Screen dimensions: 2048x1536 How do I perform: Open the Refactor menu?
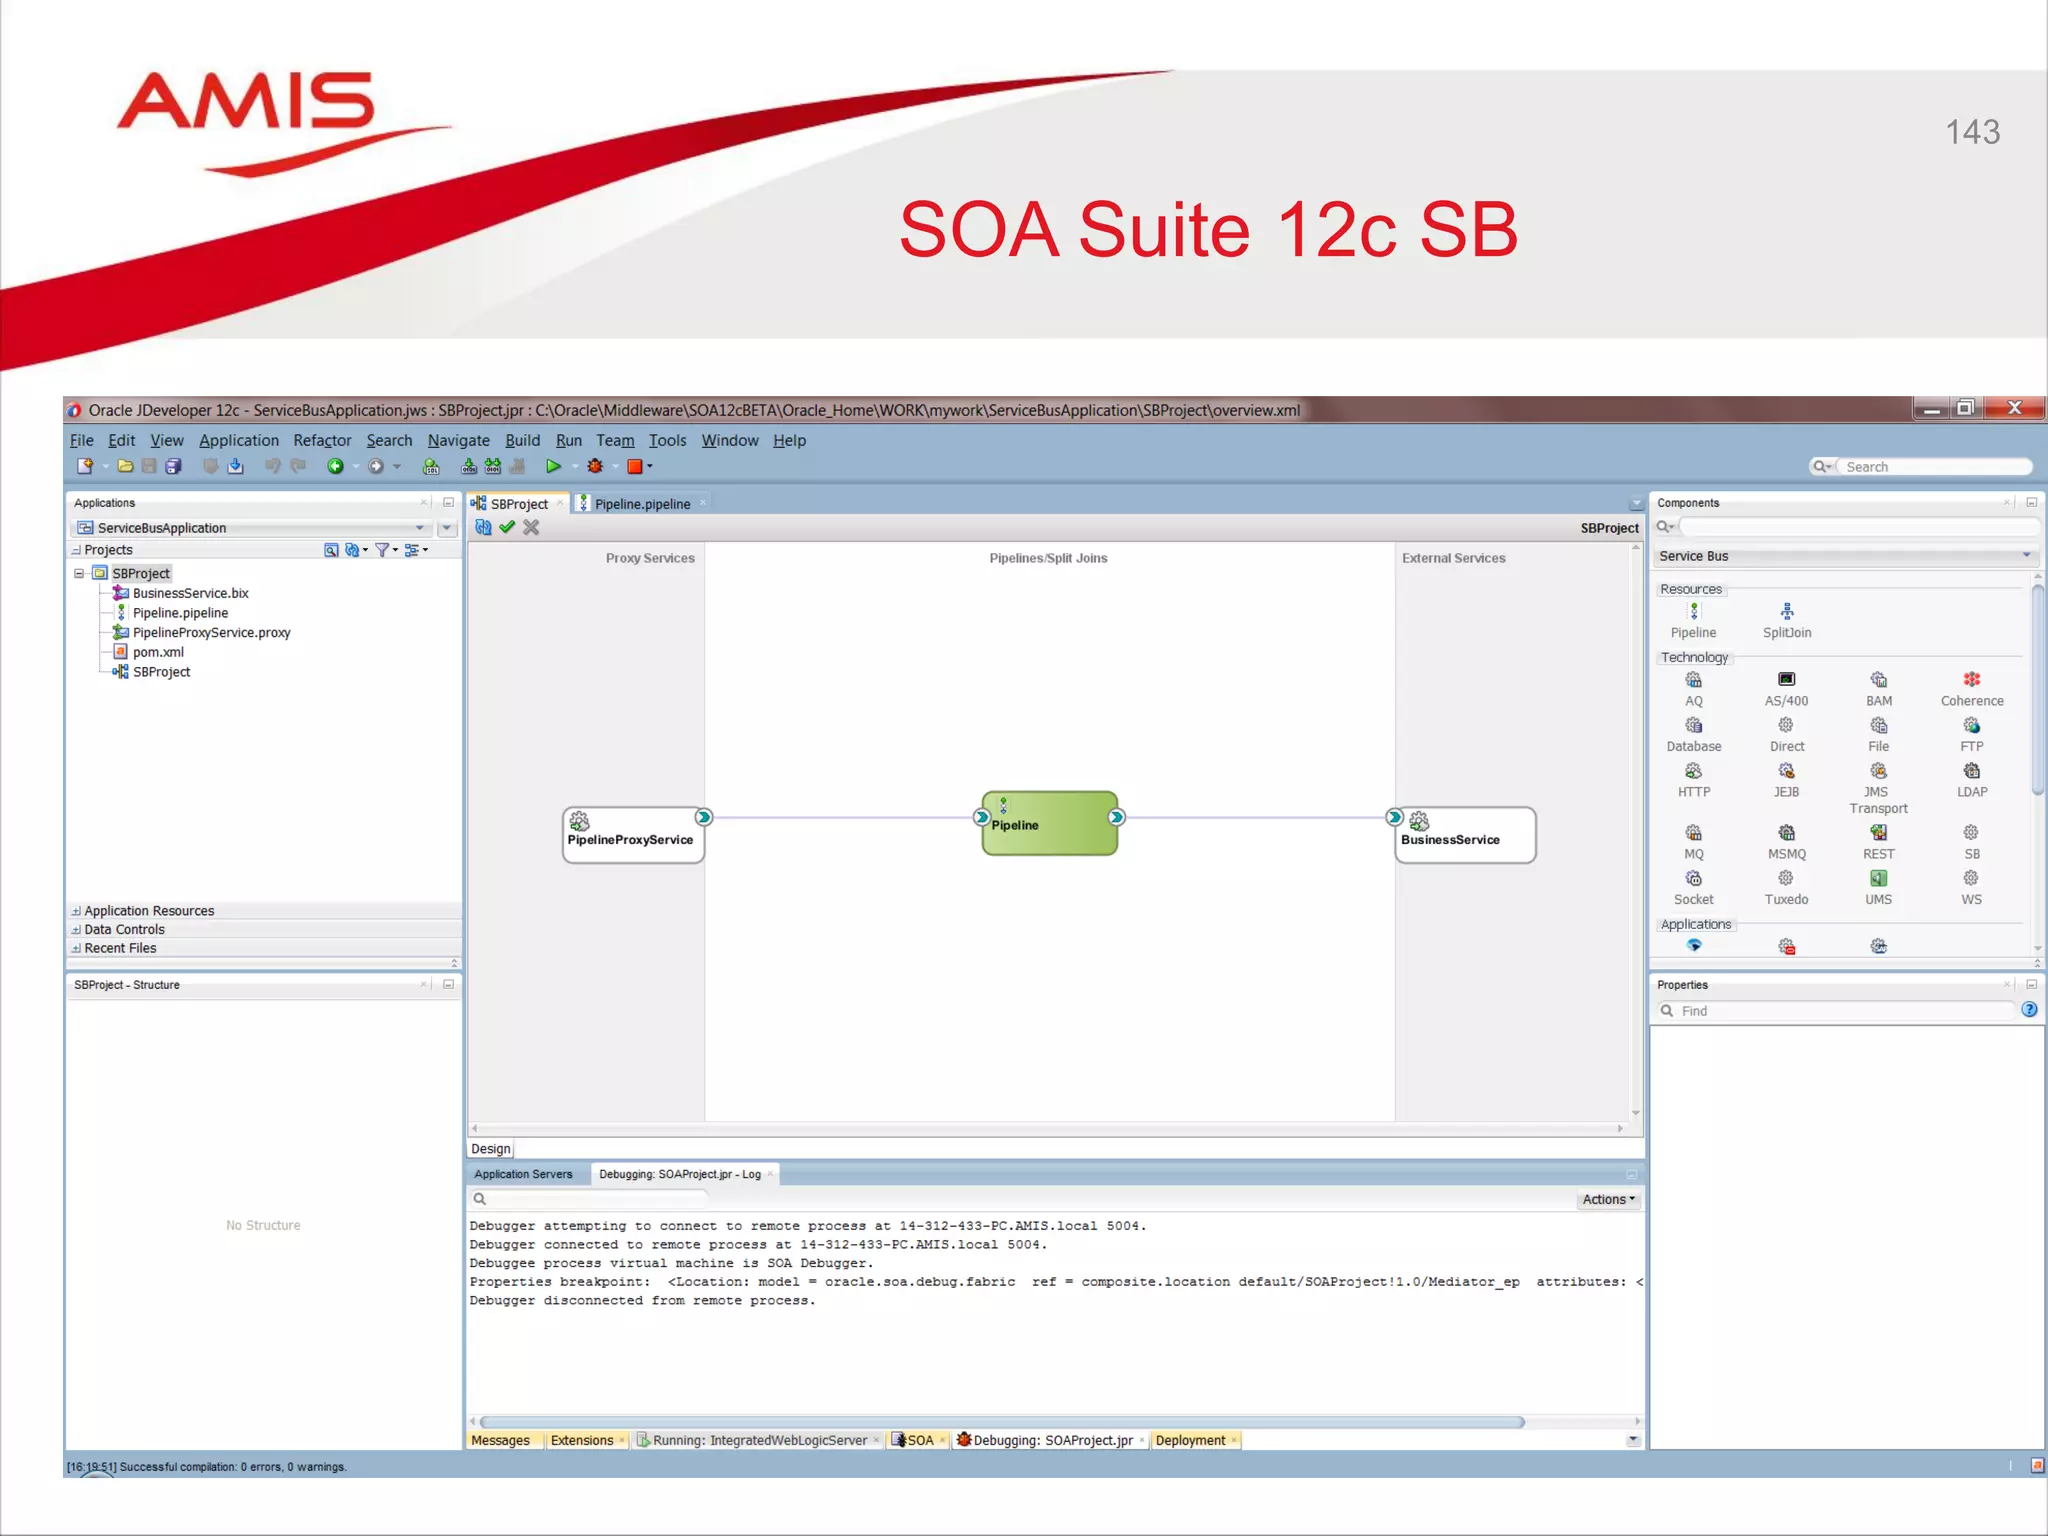click(x=322, y=440)
